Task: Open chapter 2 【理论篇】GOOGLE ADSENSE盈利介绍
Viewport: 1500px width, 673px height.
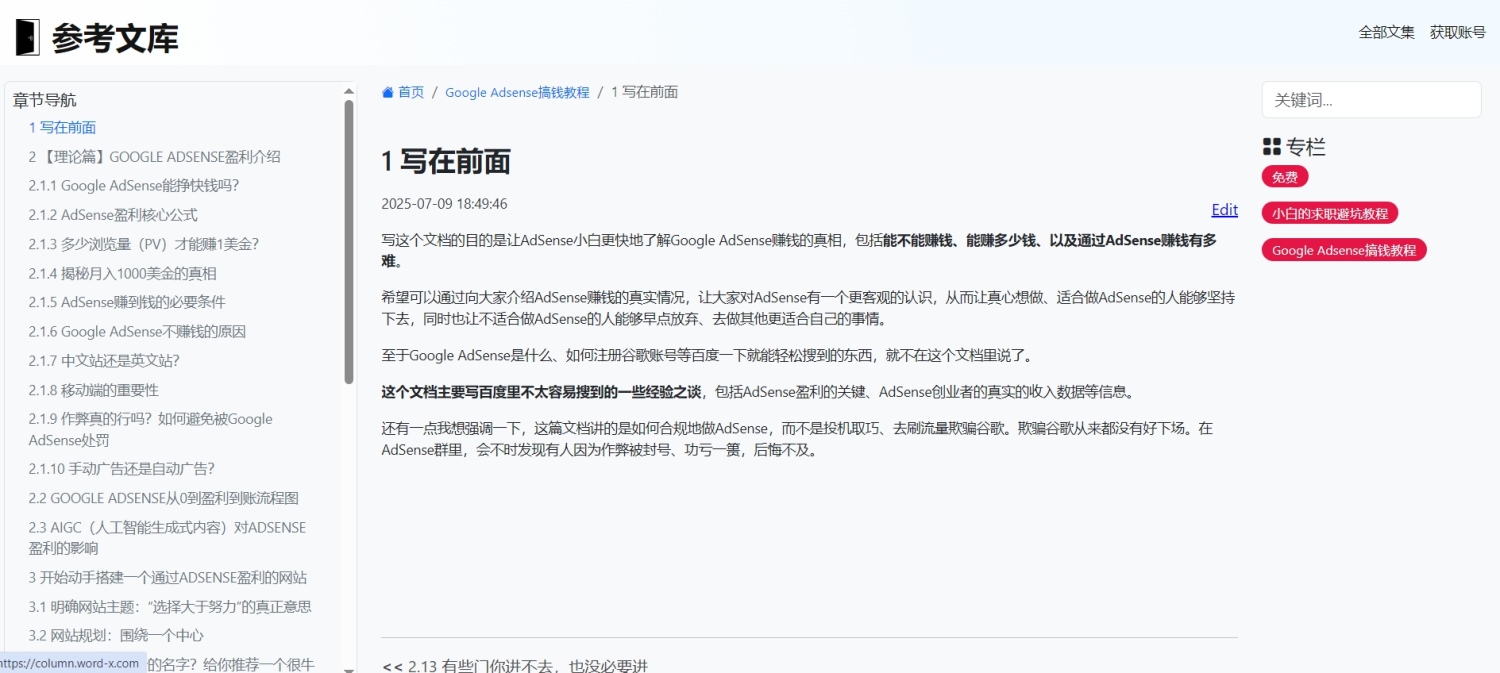Action: [x=154, y=157]
